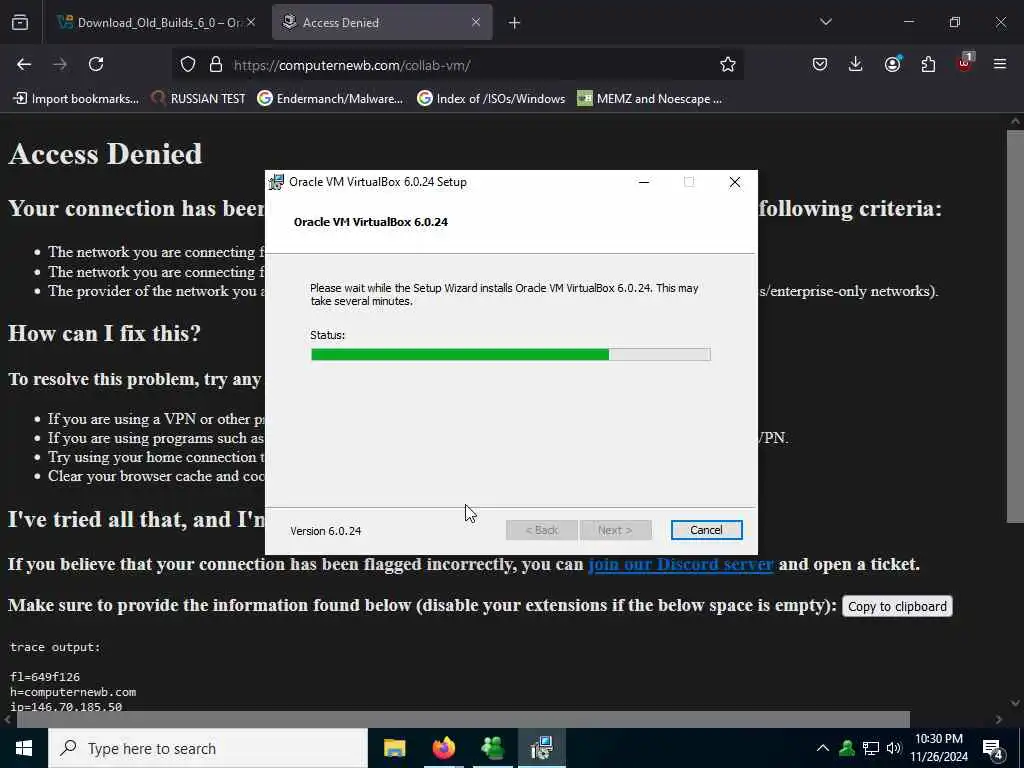Click the VirtualBox installer taskbar icon
The height and width of the screenshot is (768, 1024).
click(x=541, y=748)
